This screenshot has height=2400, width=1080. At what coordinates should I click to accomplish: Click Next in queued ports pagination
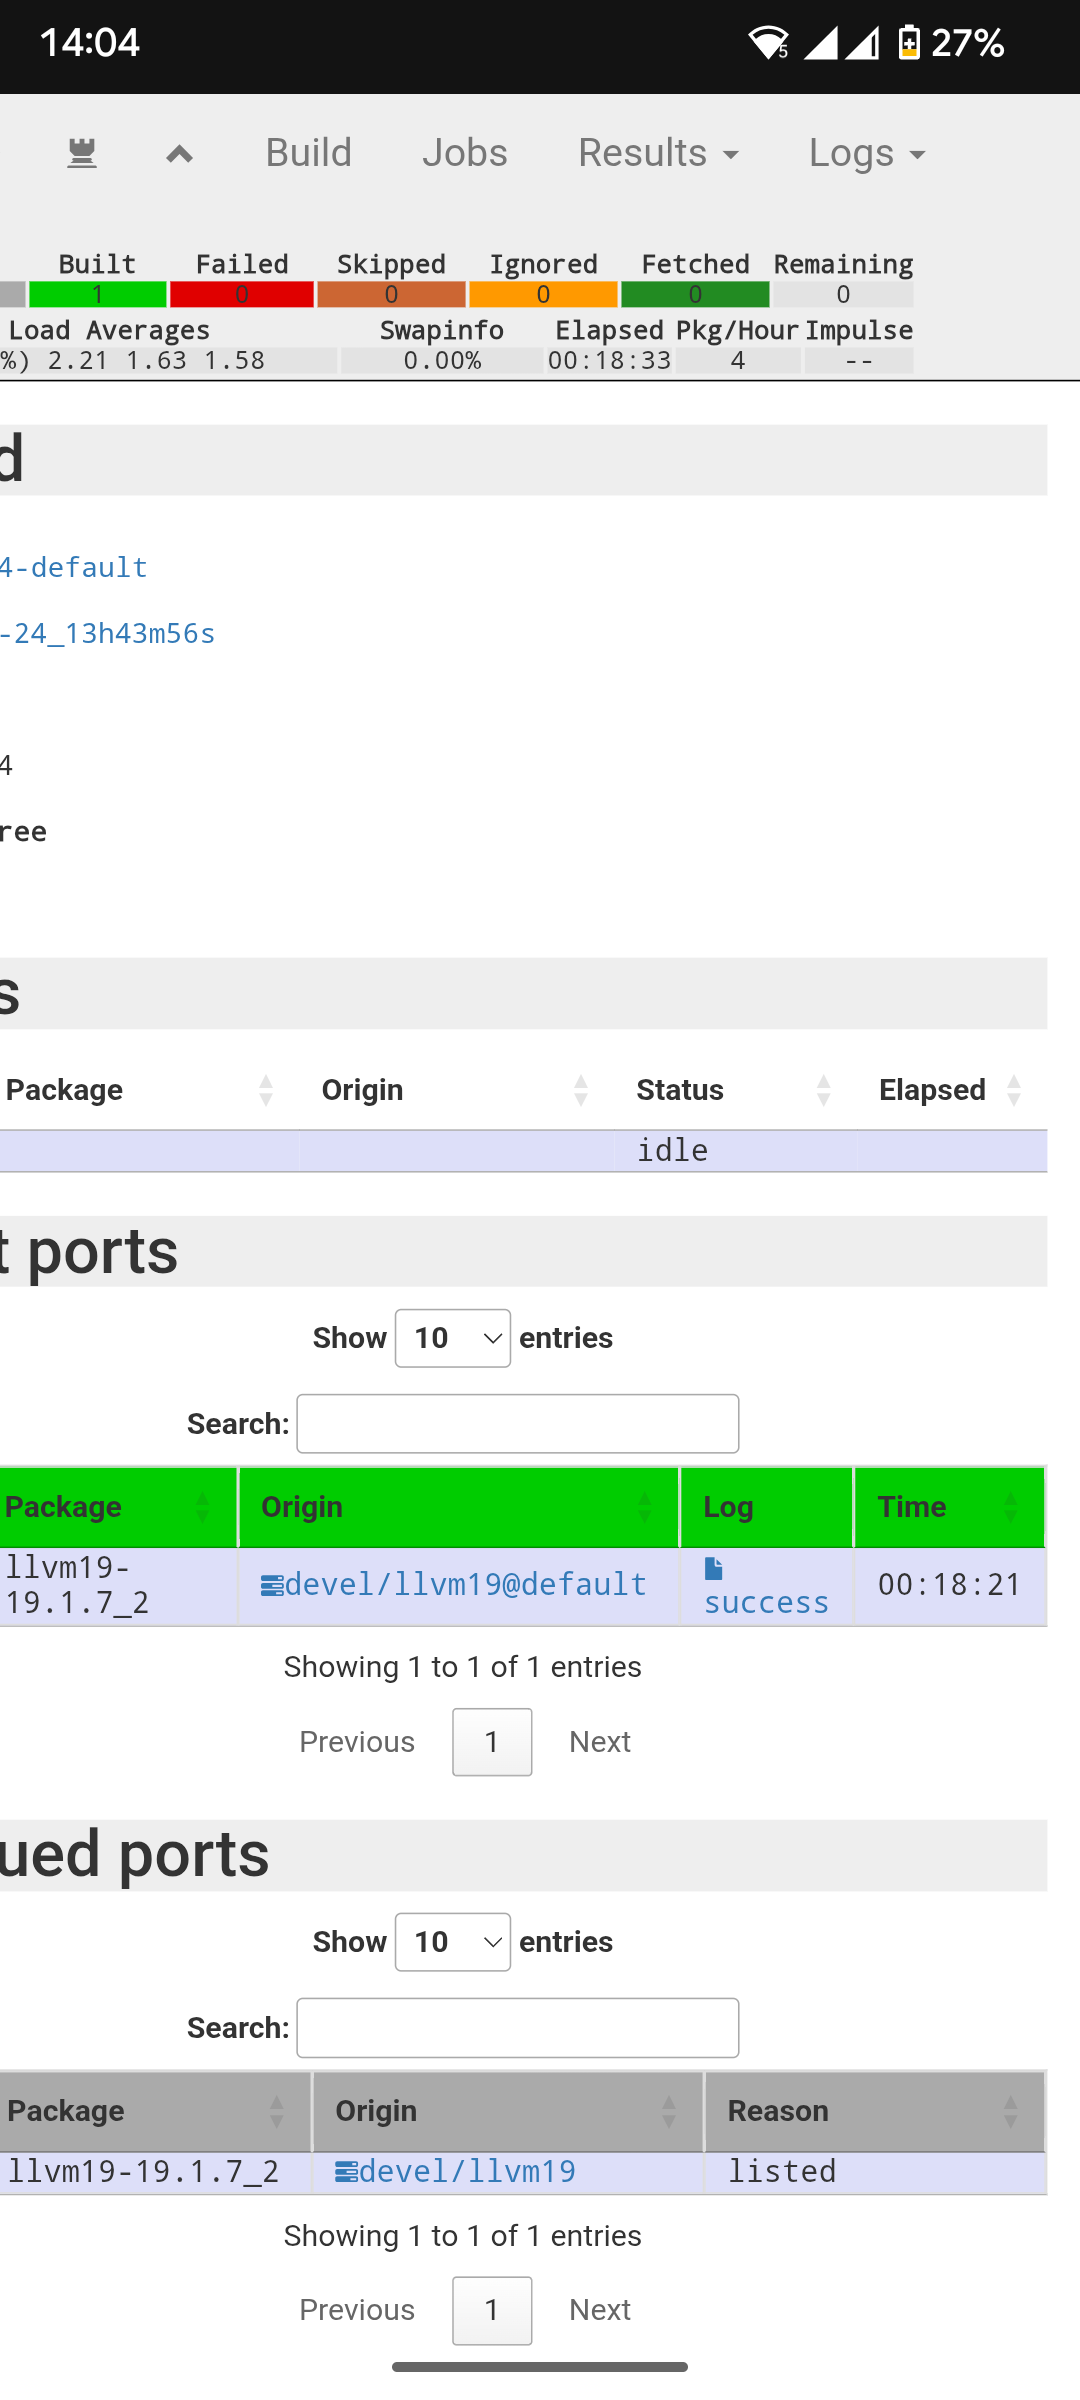click(x=599, y=2310)
